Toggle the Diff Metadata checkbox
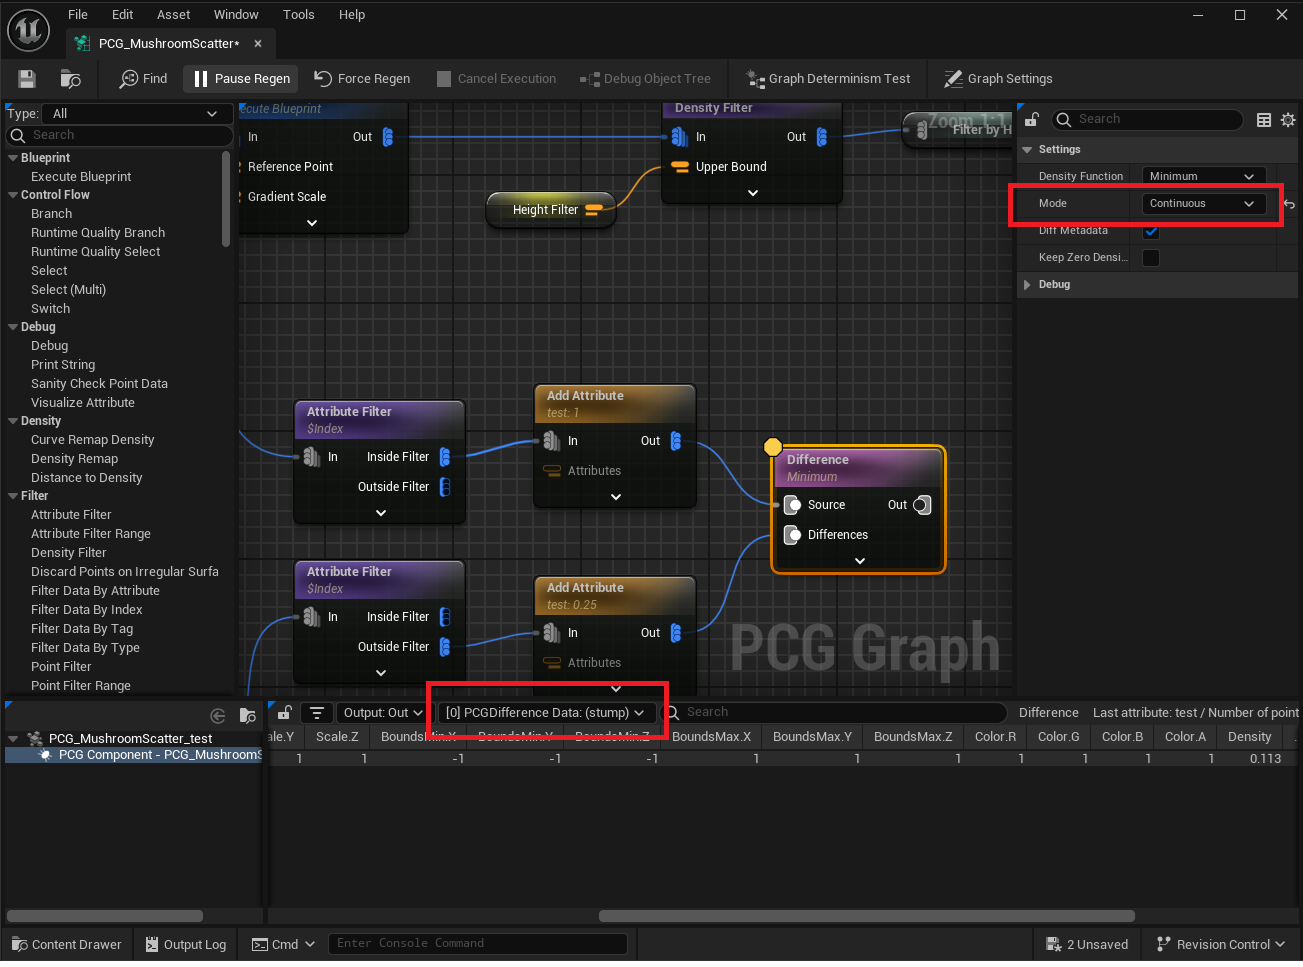Screen dimensions: 1303x967 pos(1151,231)
